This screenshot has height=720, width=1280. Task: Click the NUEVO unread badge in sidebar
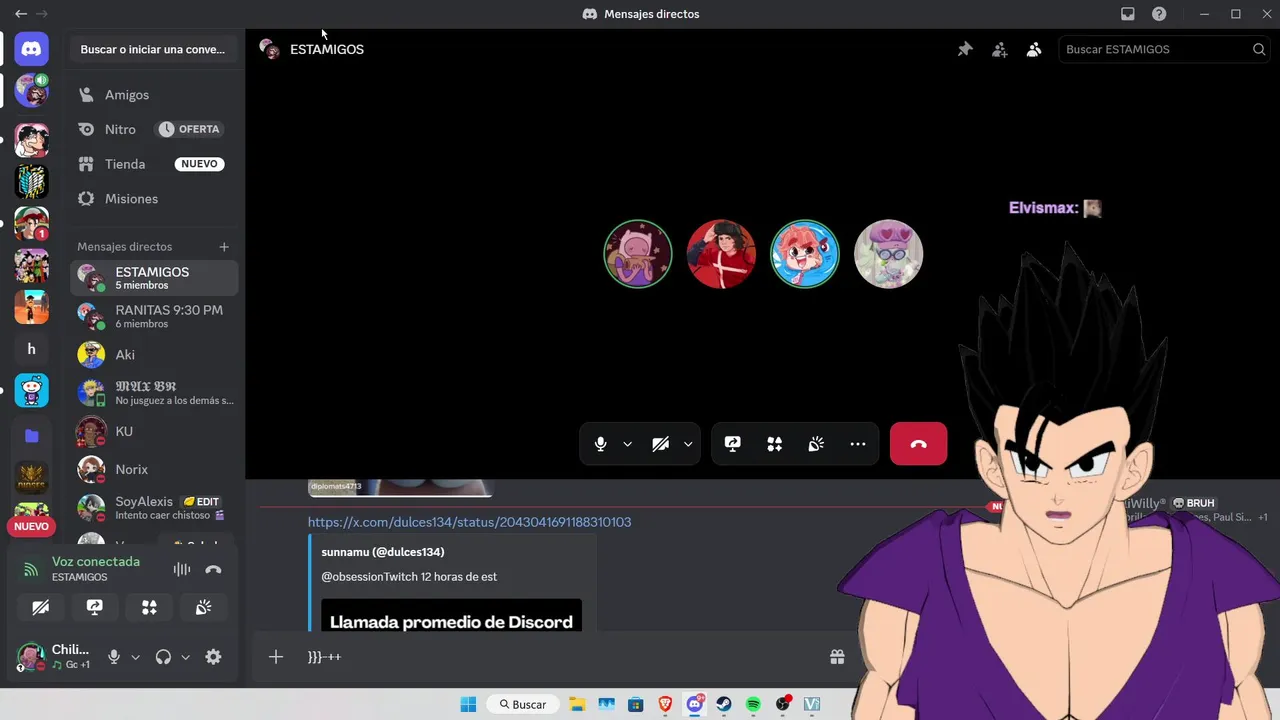pos(31,526)
